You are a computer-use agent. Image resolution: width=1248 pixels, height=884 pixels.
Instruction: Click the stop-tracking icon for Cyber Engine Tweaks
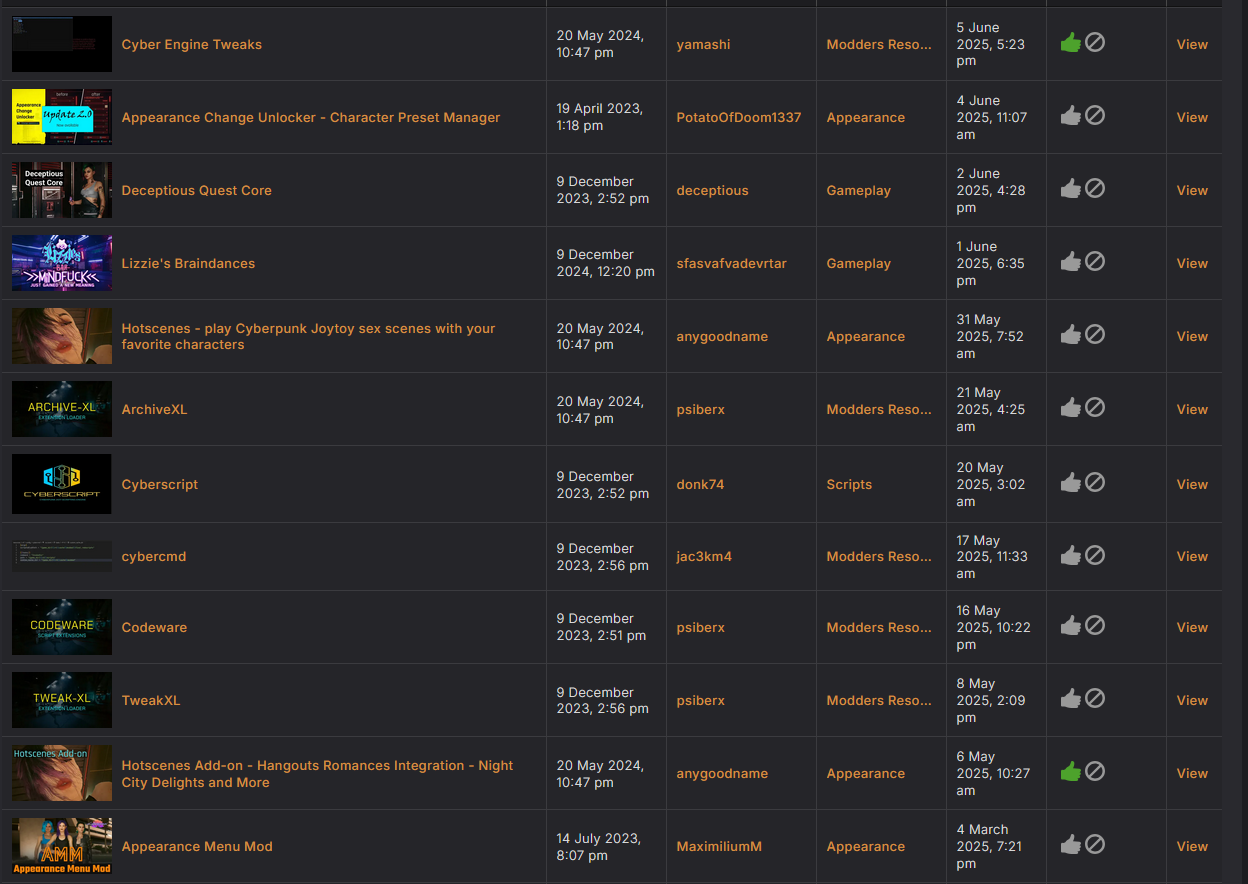(x=1095, y=43)
